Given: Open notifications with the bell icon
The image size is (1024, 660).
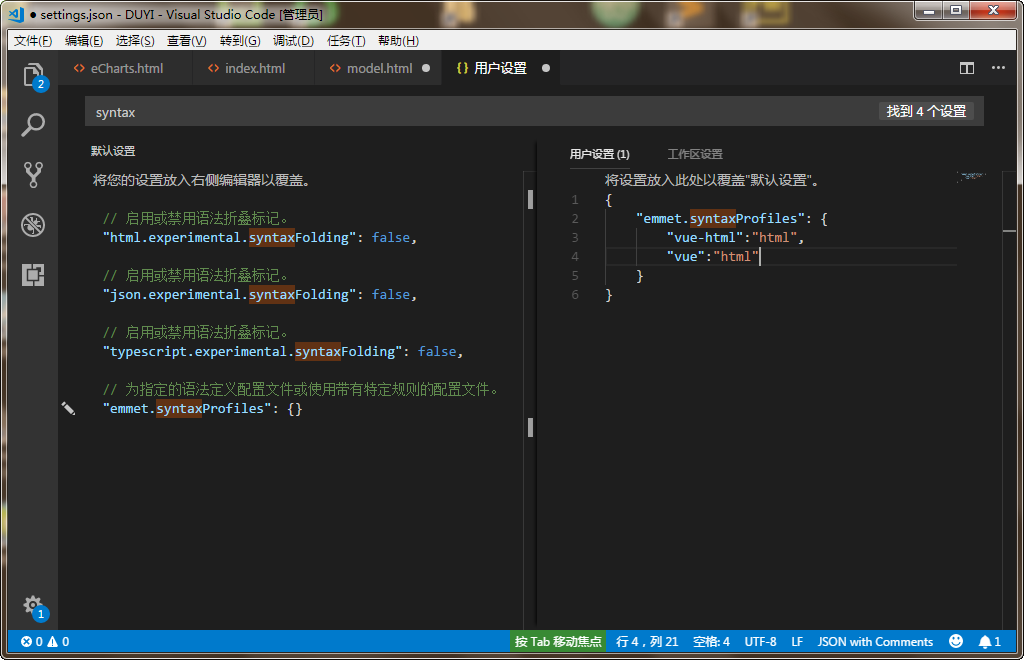Looking at the screenshot, I should point(985,642).
